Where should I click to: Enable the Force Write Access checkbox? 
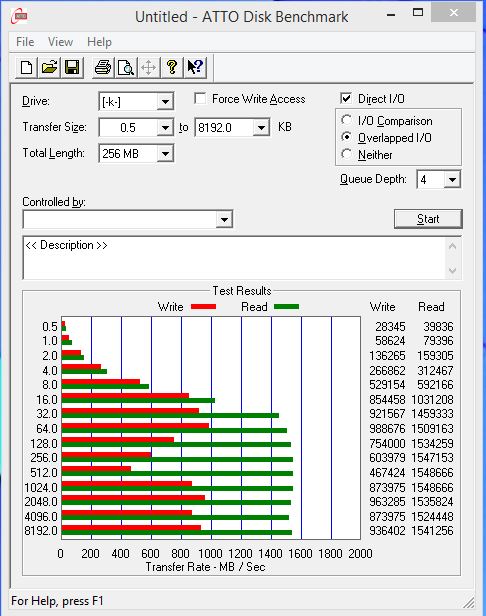(x=200, y=98)
